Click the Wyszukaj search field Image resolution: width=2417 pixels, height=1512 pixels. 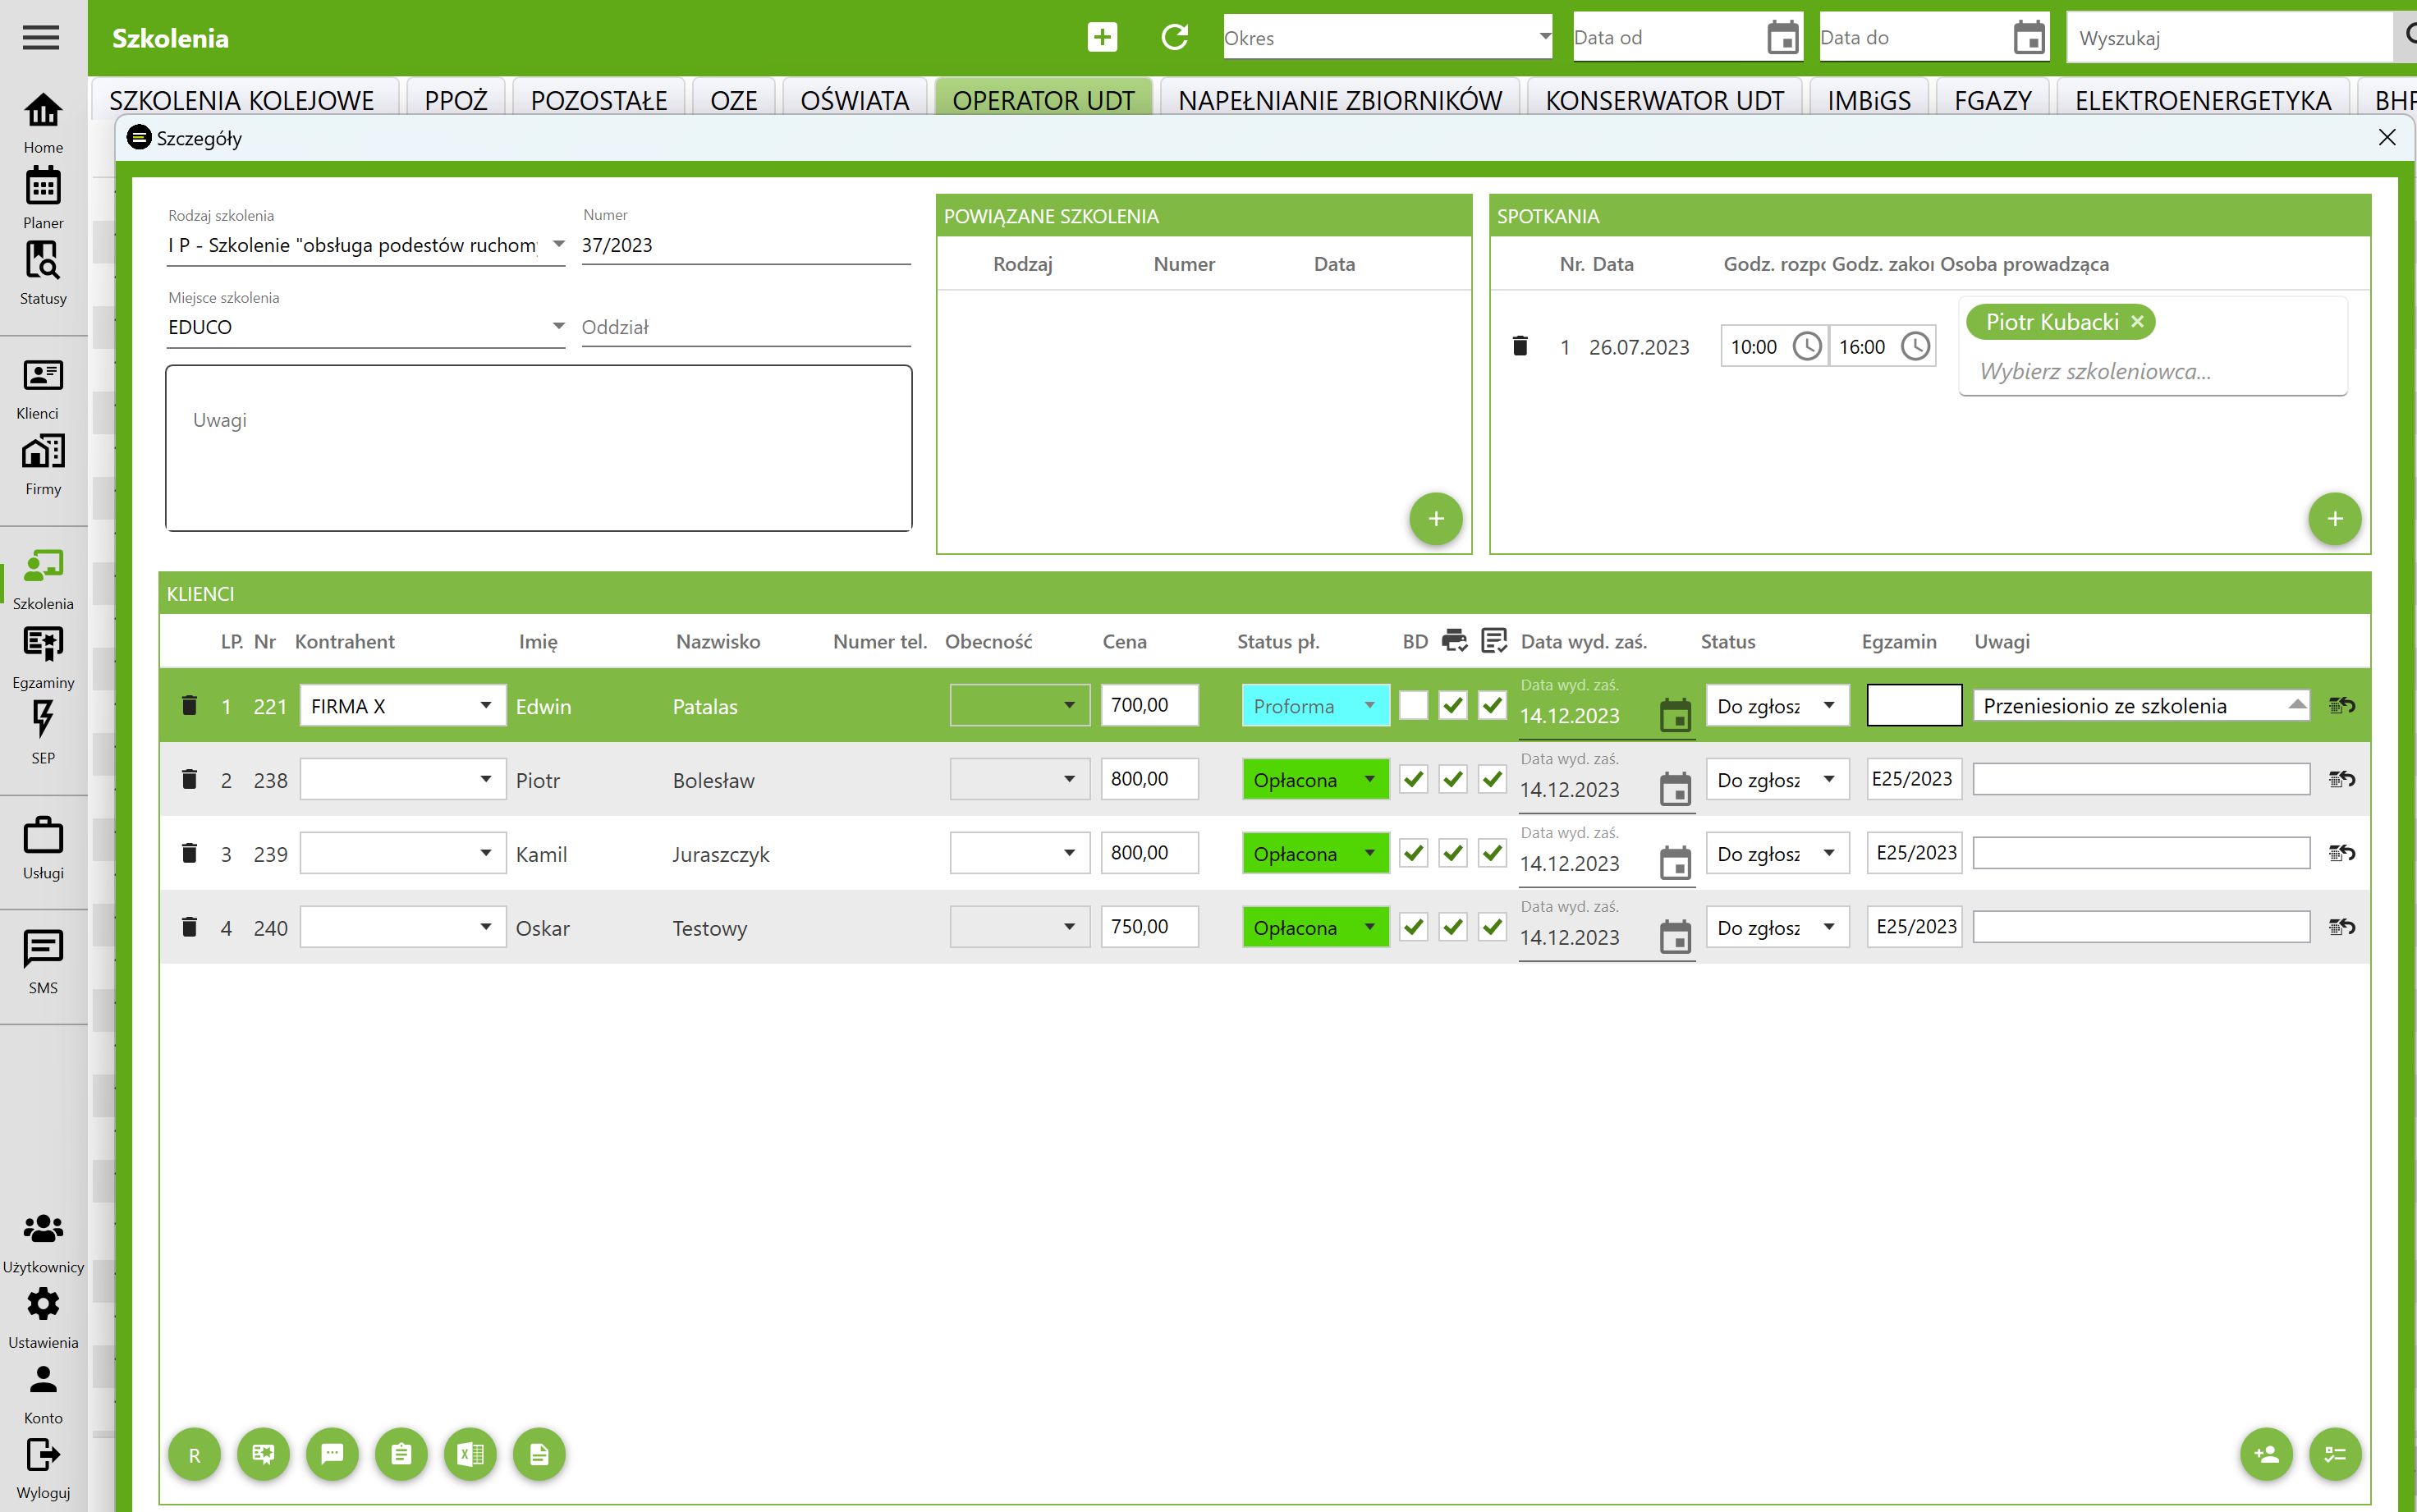tap(2230, 38)
